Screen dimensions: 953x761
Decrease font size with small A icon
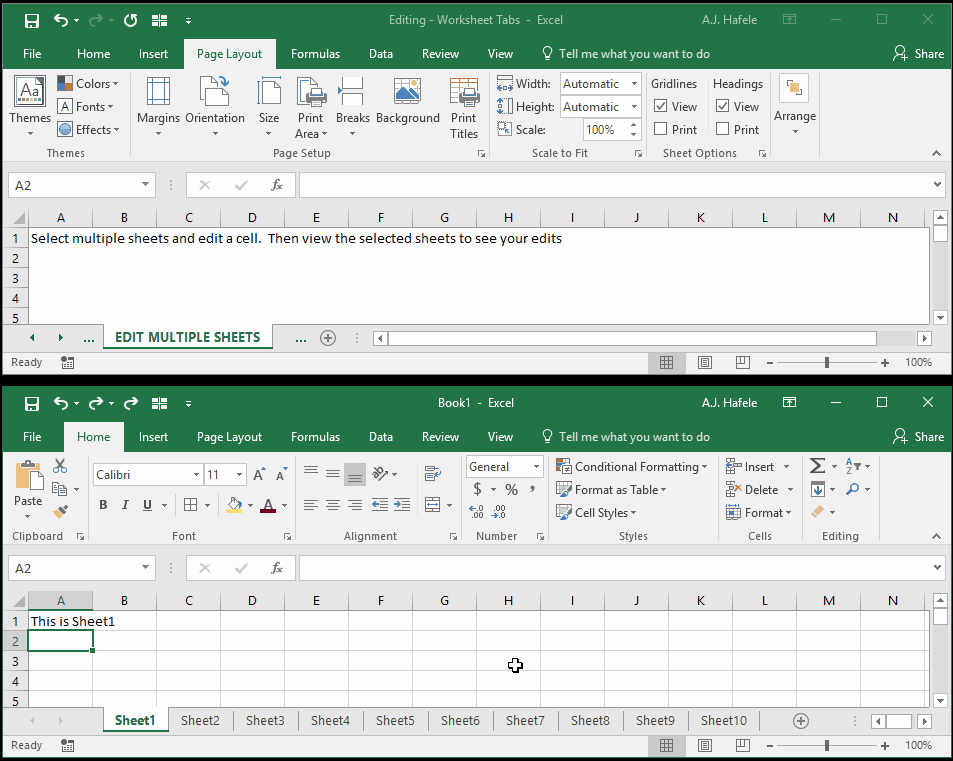point(281,475)
